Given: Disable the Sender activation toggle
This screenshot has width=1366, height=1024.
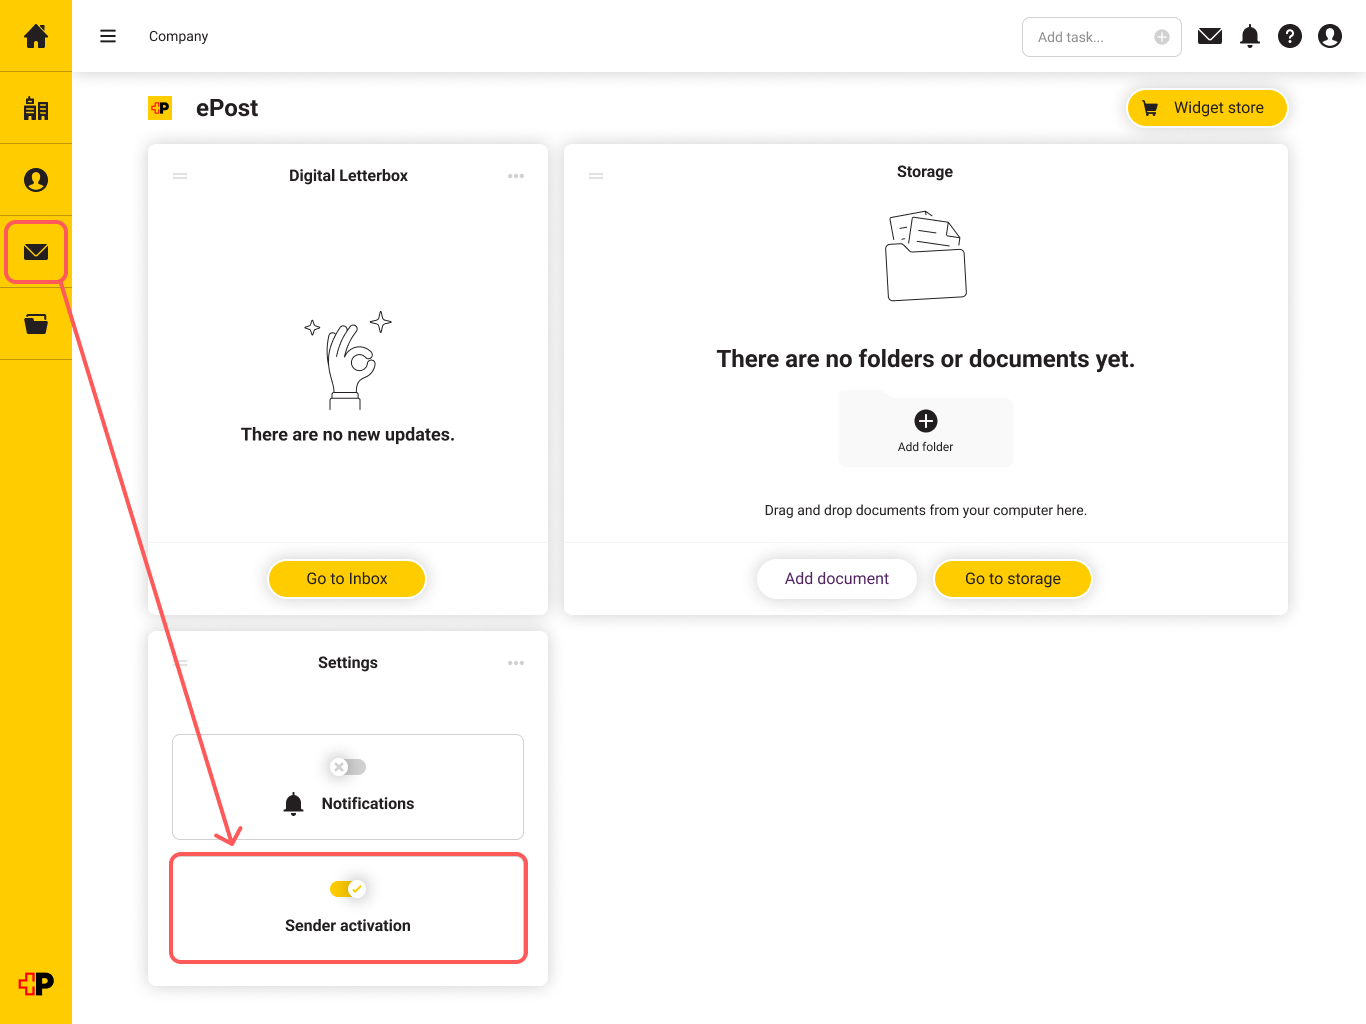Looking at the screenshot, I should click(x=347, y=888).
